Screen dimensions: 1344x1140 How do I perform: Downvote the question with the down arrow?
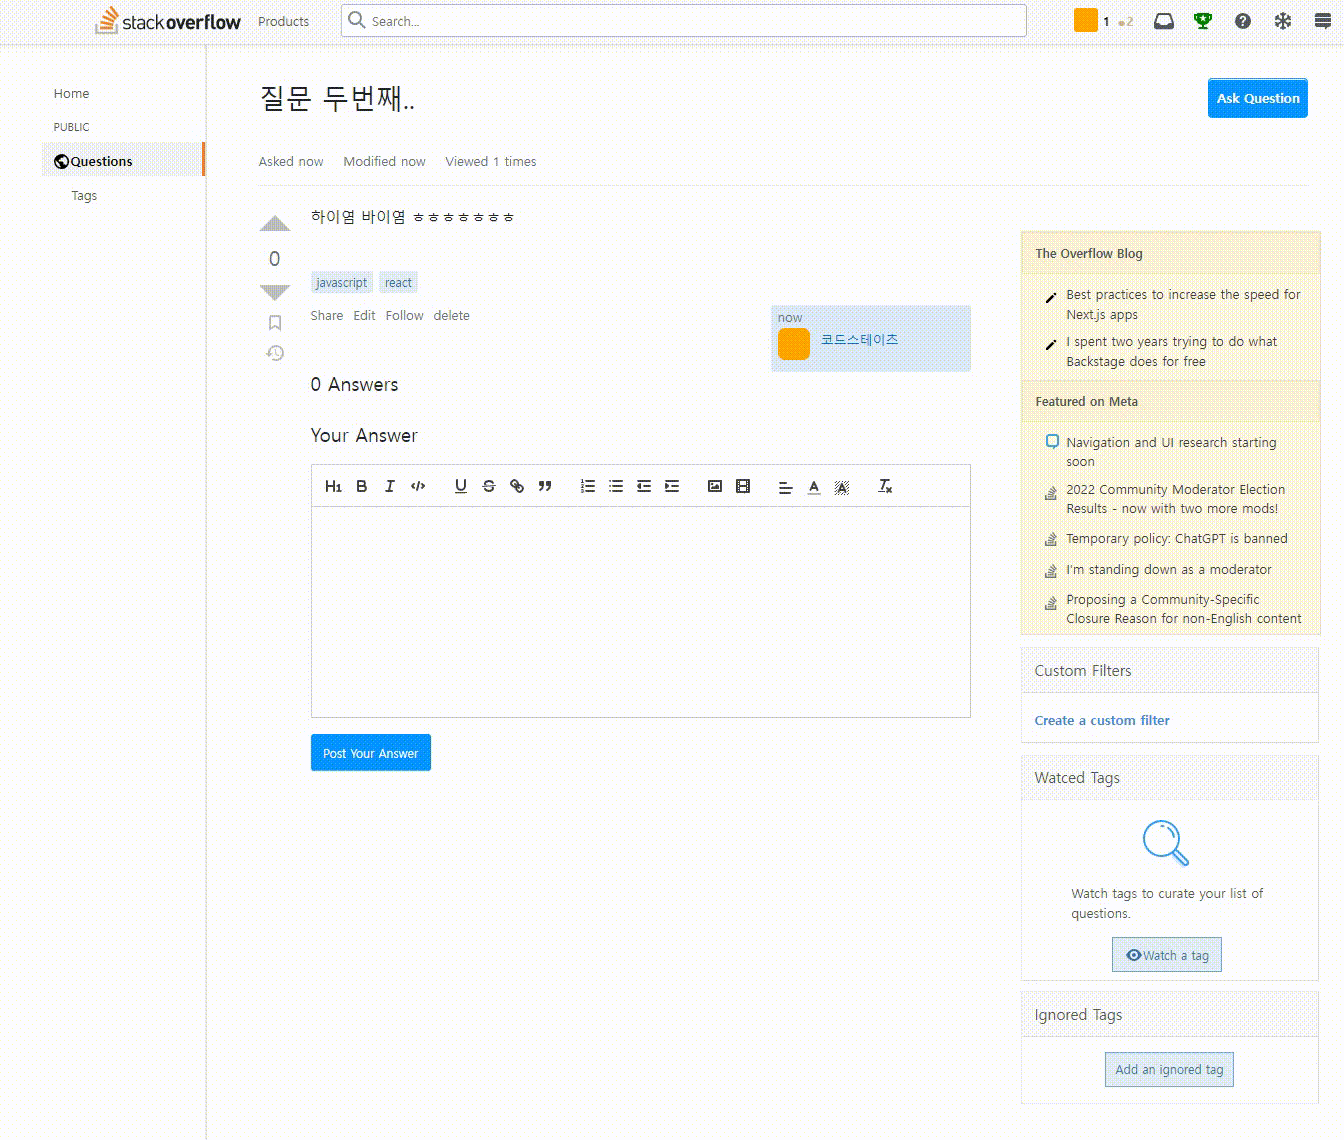pyautogui.click(x=275, y=292)
